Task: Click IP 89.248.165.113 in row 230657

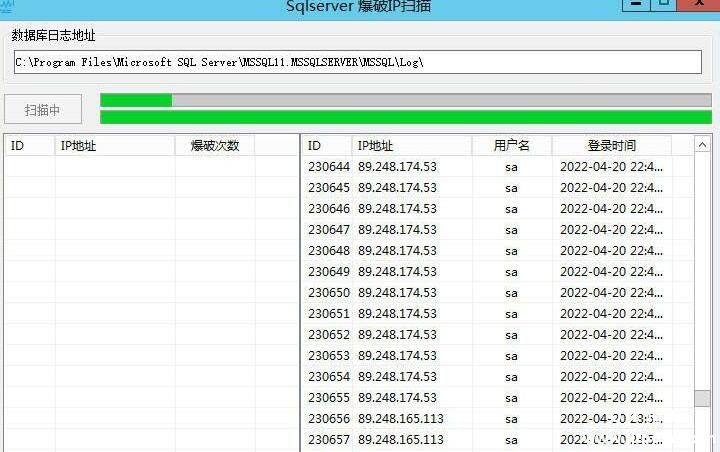Action: tap(401, 440)
